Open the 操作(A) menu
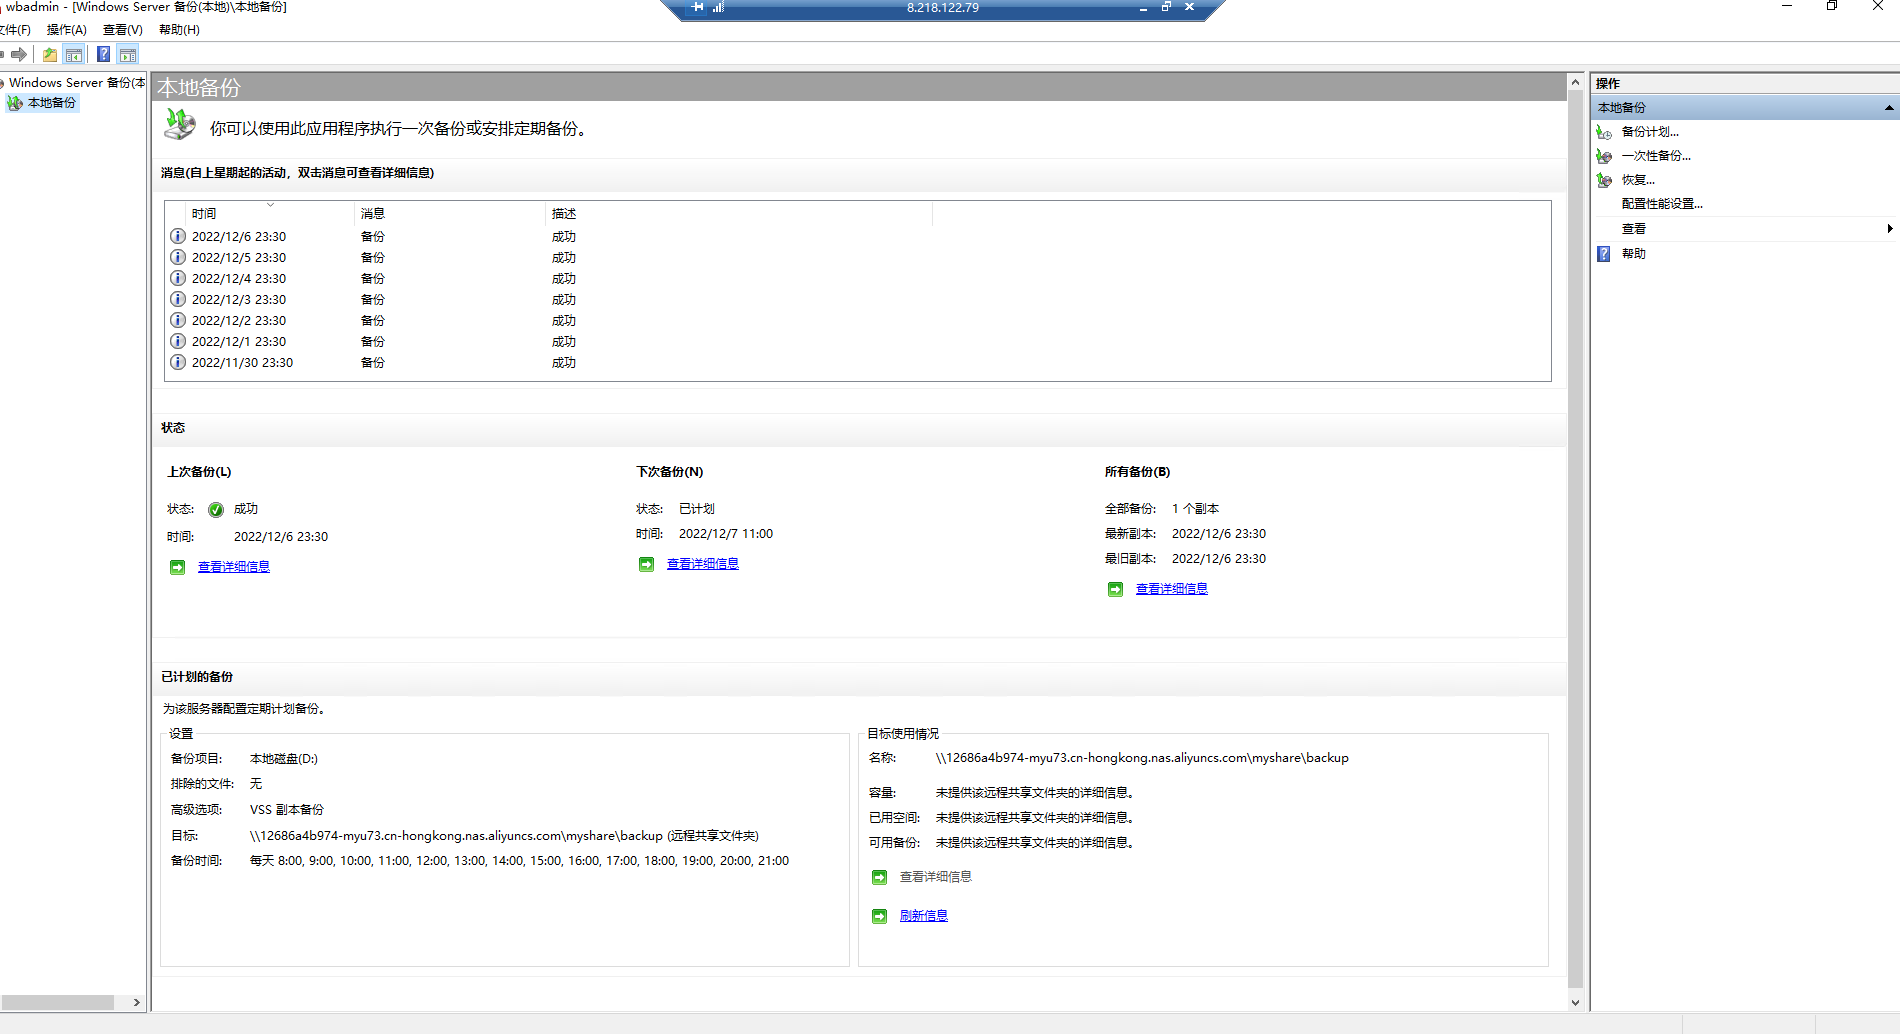 pos(66,30)
